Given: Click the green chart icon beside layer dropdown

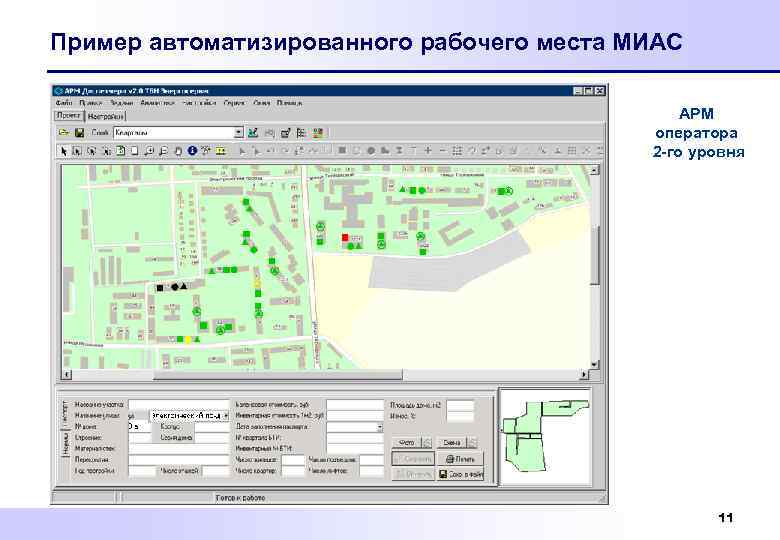Looking at the screenshot, I should pos(253,133).
